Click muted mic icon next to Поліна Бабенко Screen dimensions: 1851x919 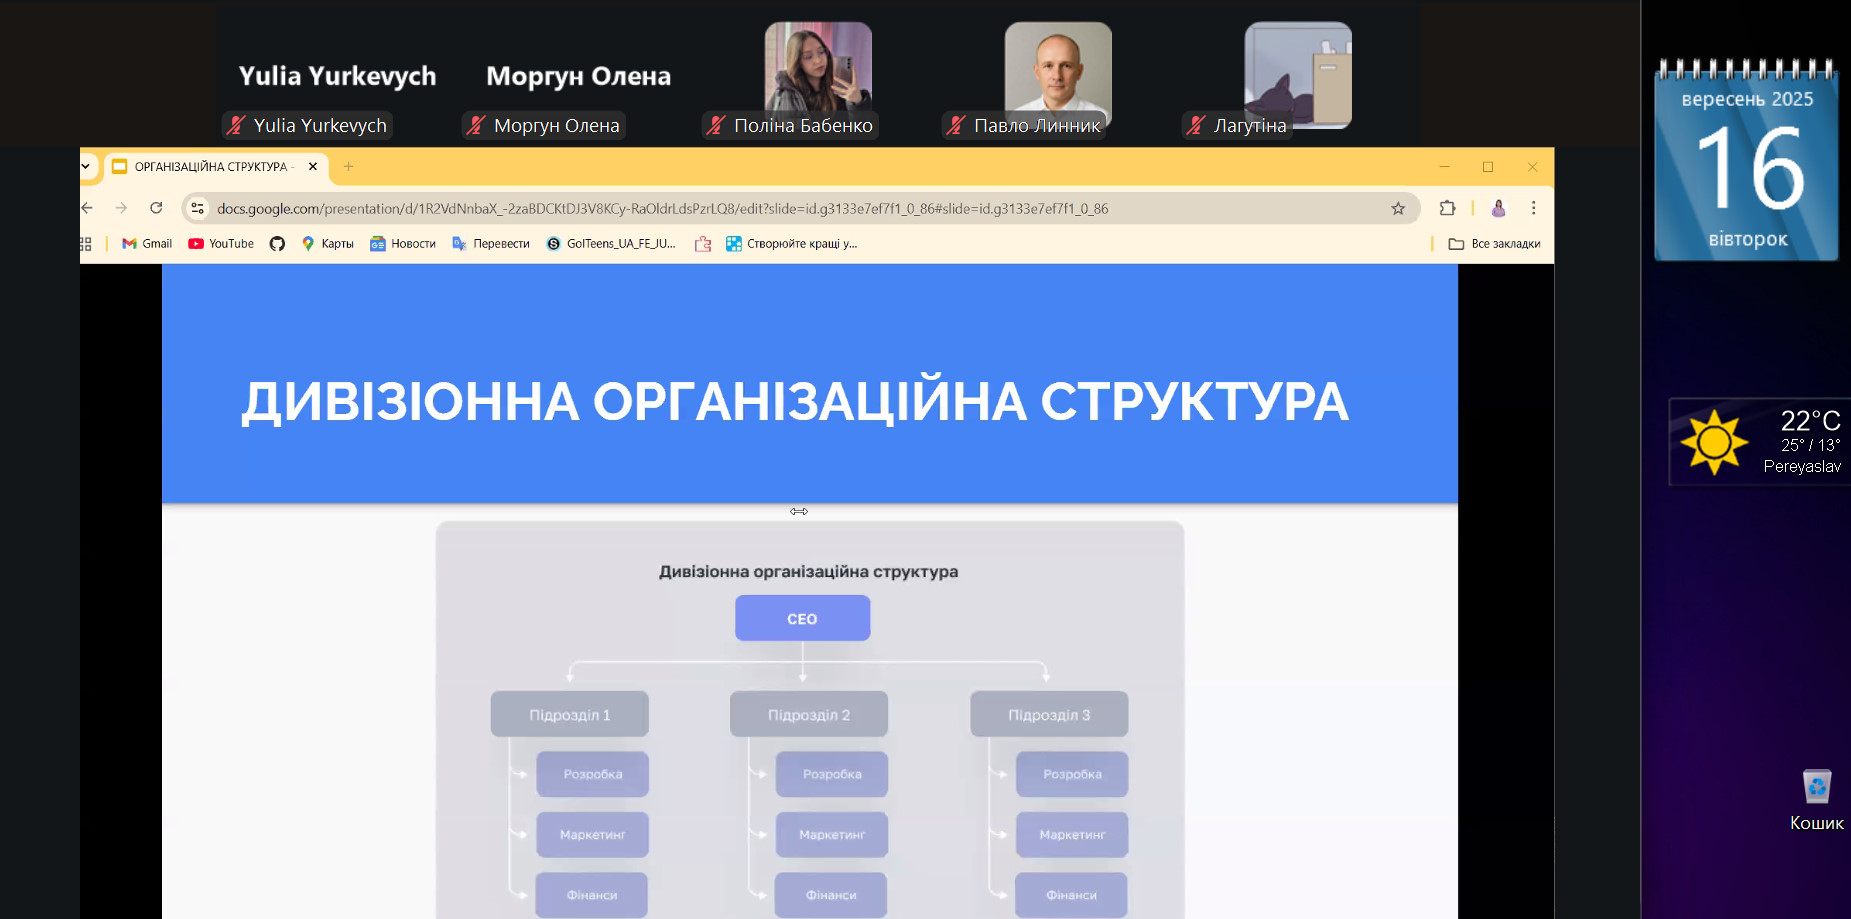tap(716, 125)
